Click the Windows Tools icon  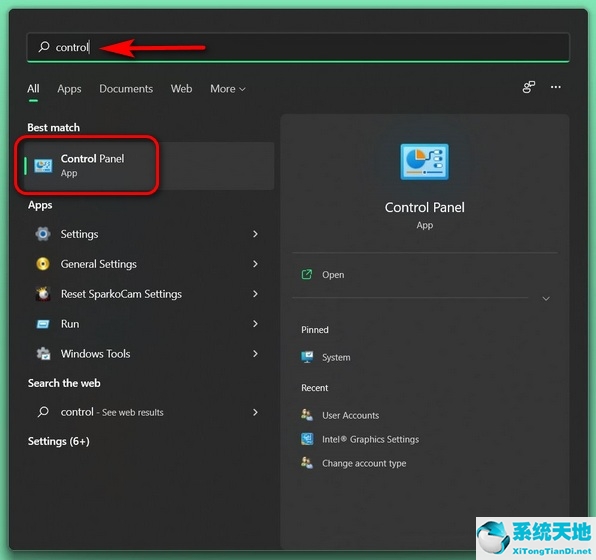(x=43, y=354)
